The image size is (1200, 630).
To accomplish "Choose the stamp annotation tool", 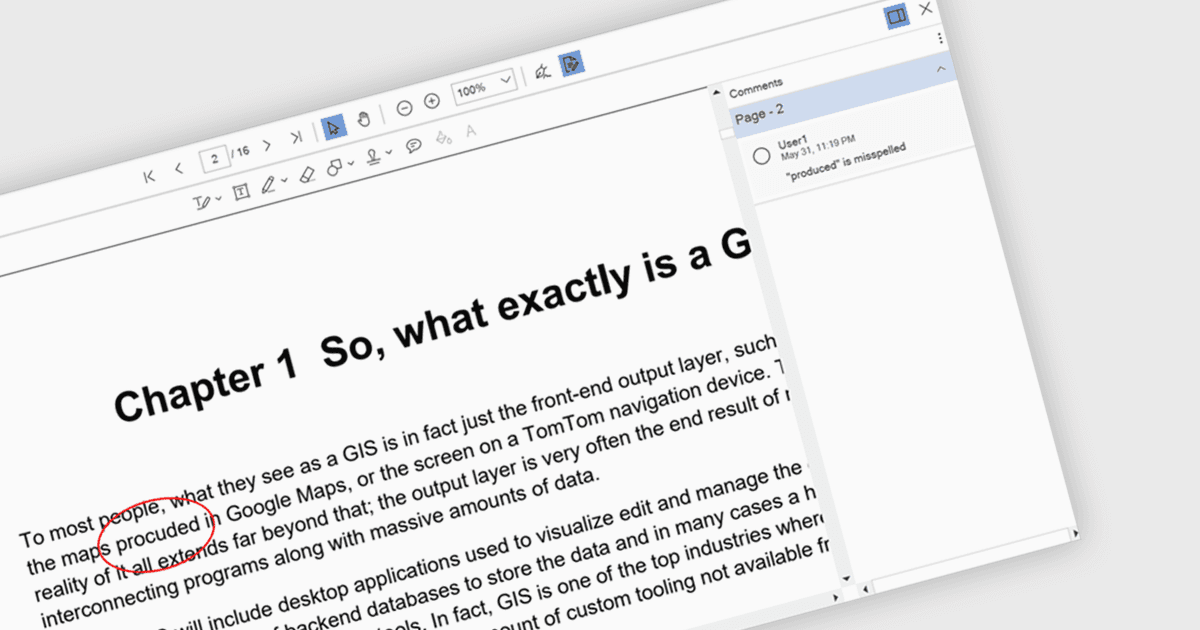I will 373,157.
